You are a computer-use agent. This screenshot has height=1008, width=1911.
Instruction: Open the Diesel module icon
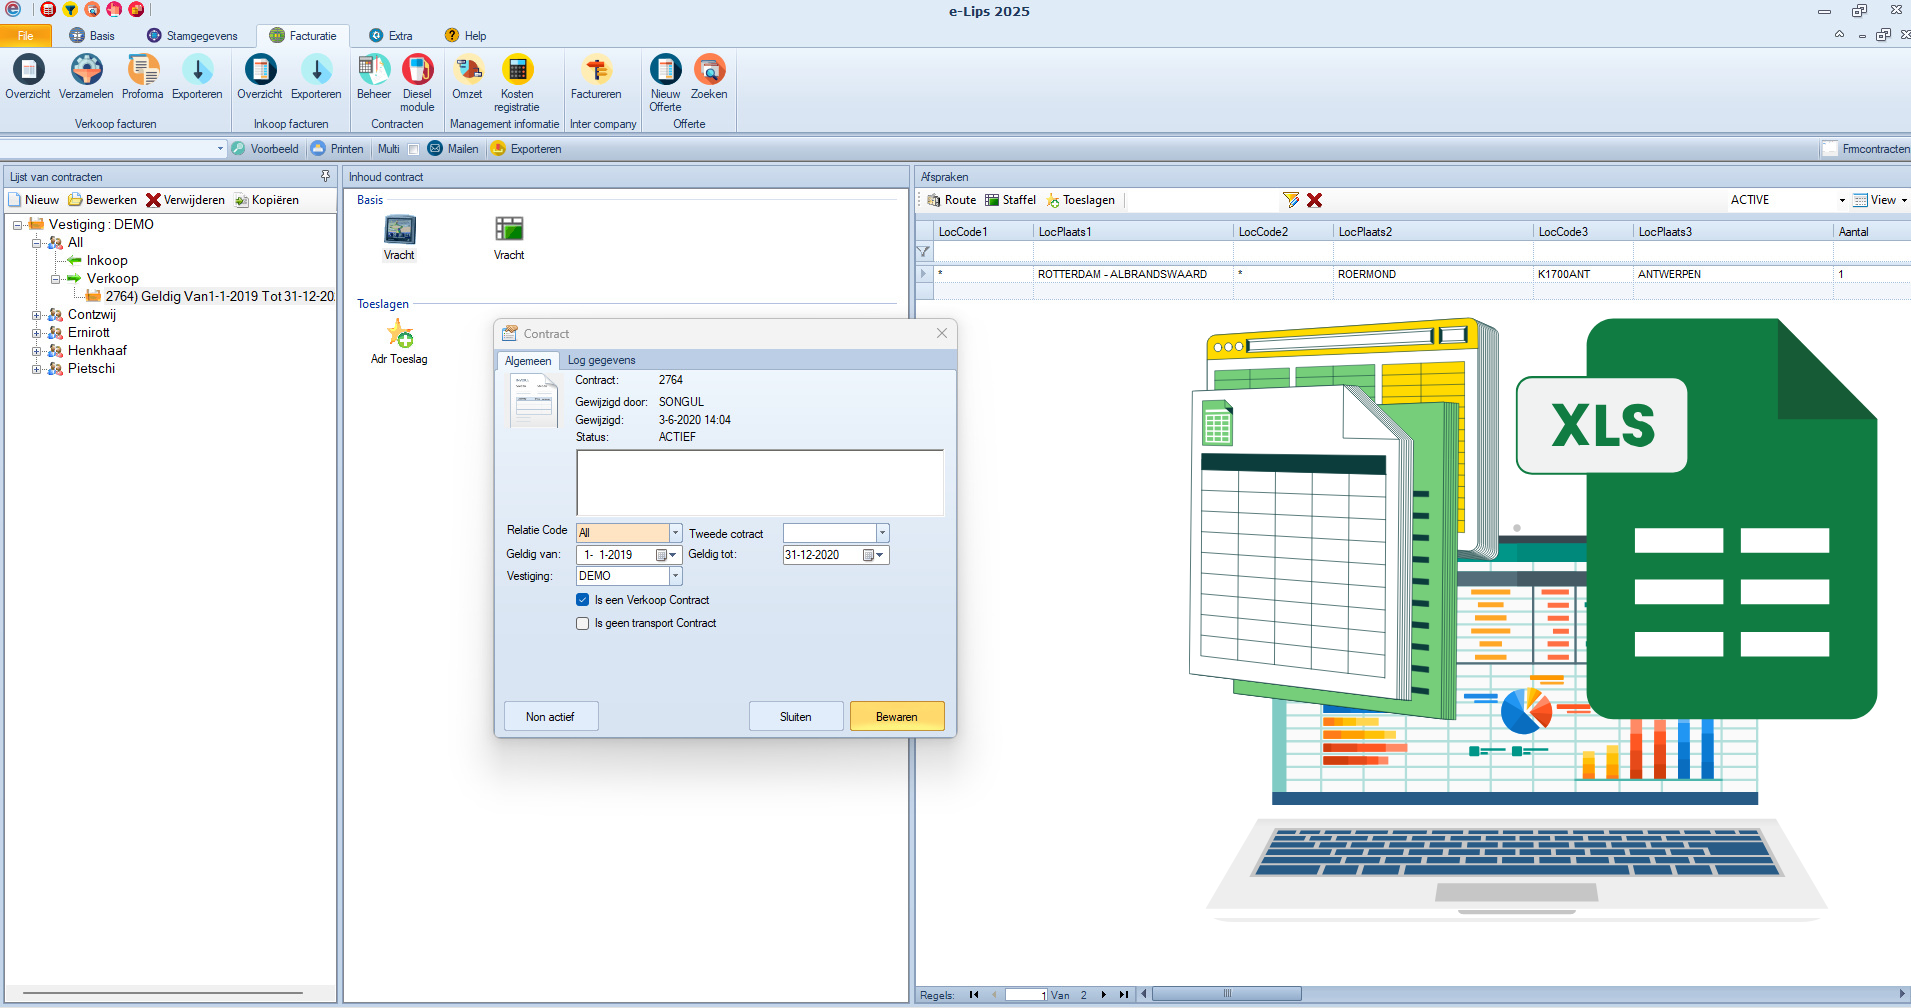click(x=417, y=71)
